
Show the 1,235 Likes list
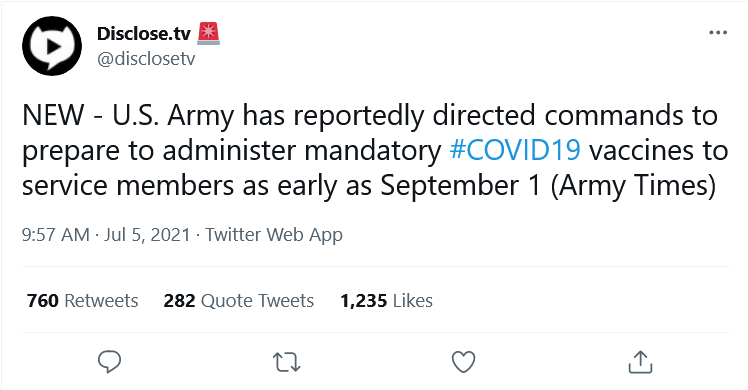click(386, 301)
